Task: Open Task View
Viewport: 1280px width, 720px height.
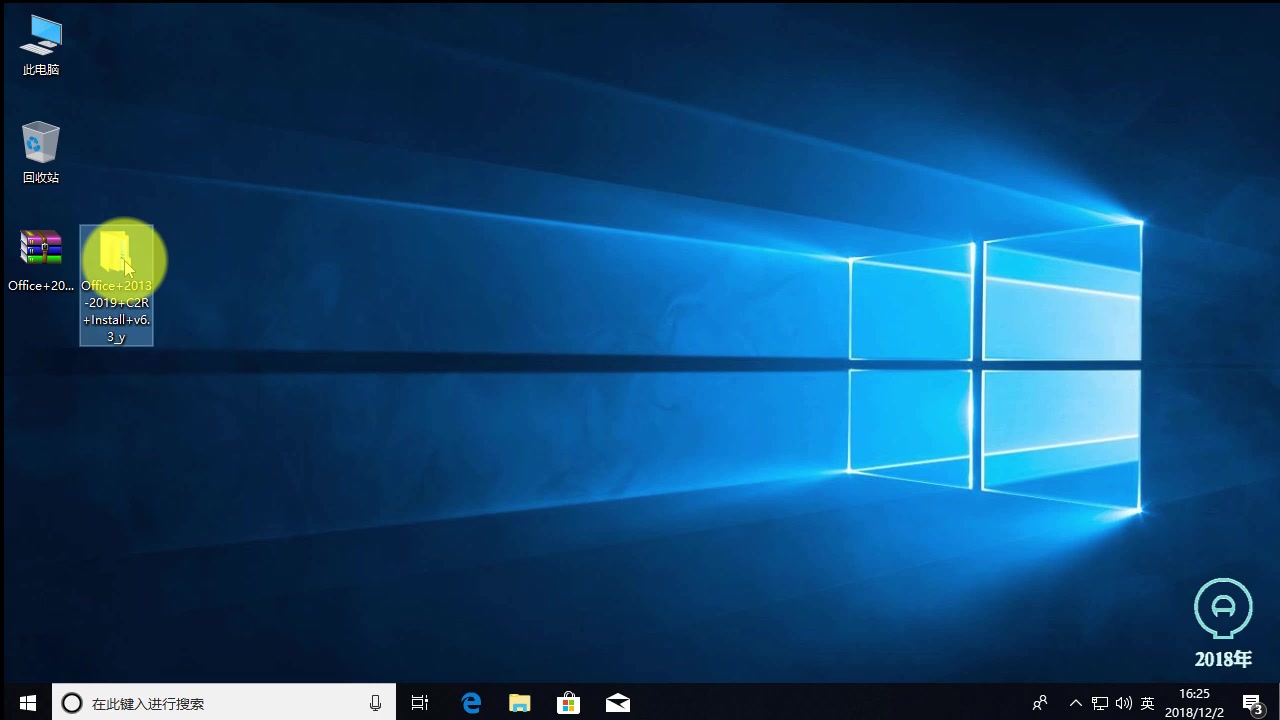Action: (419, 703)
